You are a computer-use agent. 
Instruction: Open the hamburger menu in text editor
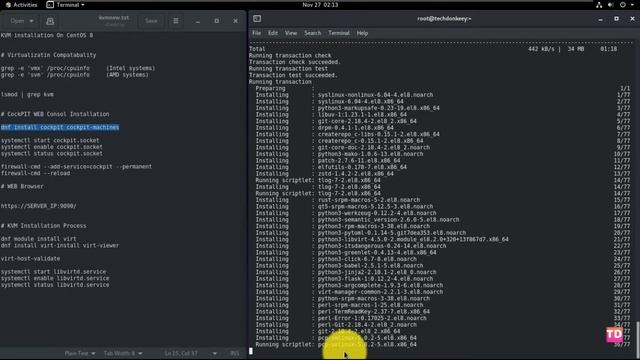tap(176, 21)
